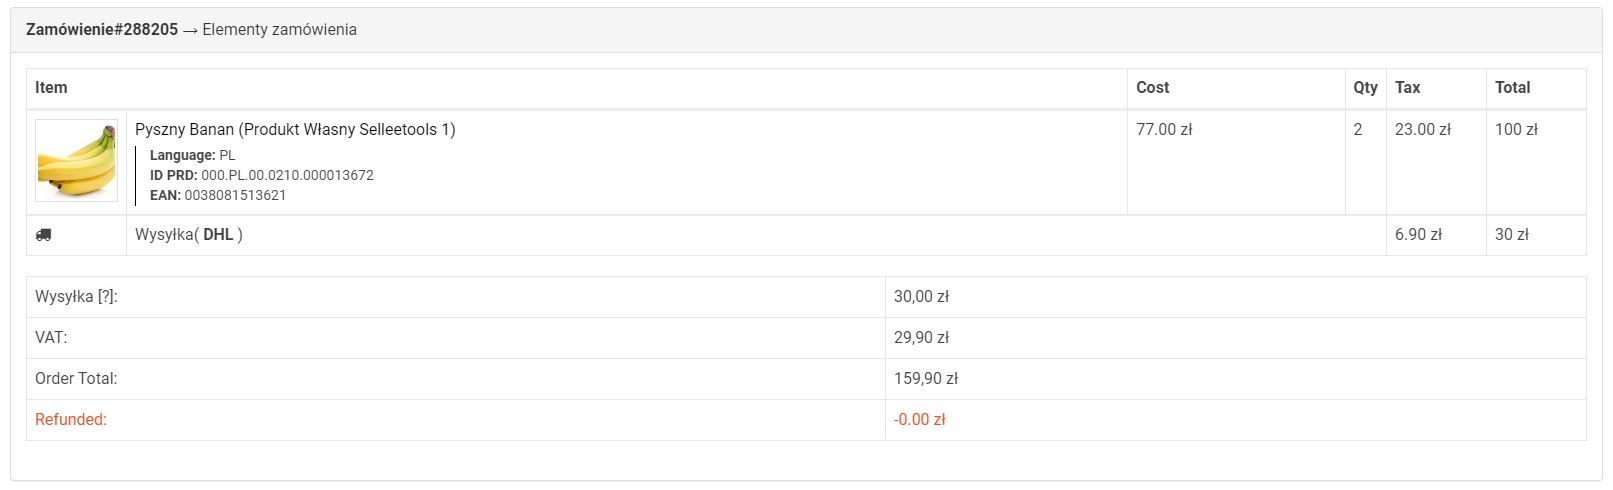1613x490 pixels.
Task: Click the Wysyłka [?] help label
Action: pos(76,297)
